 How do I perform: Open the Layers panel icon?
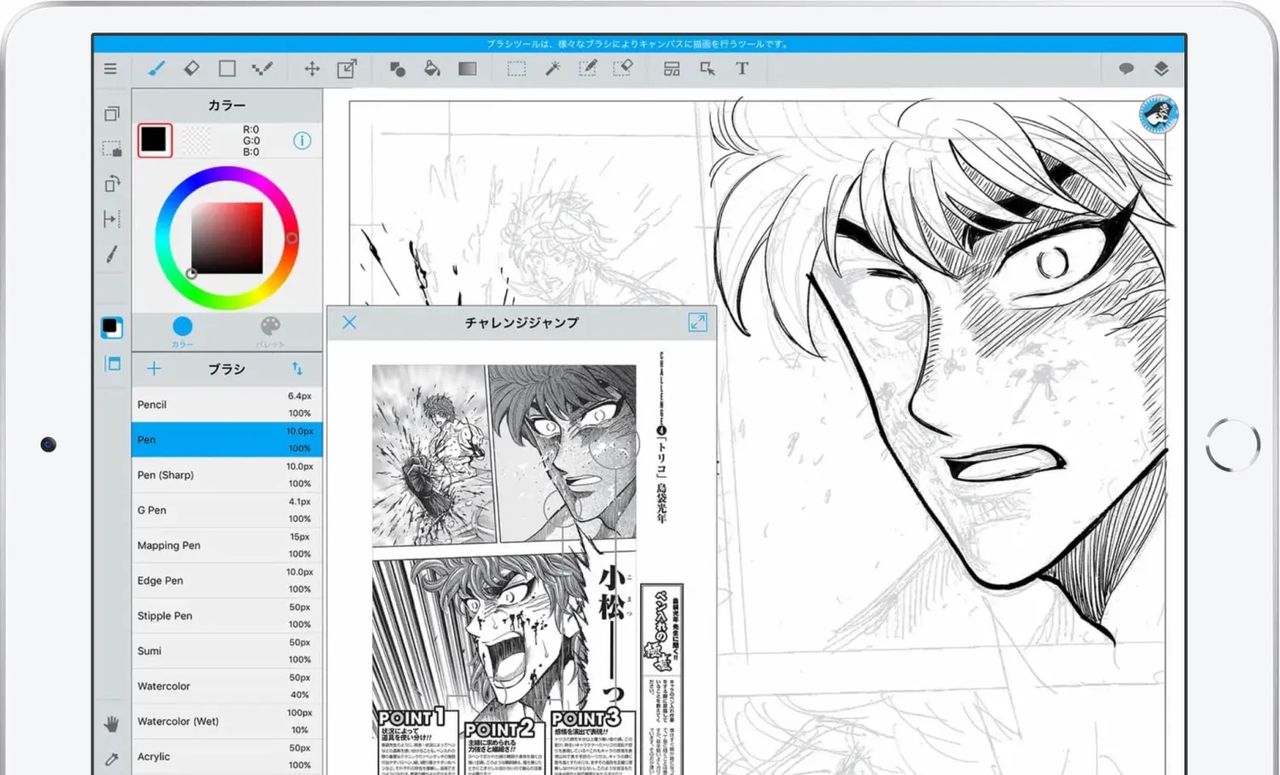[1161, 69]
